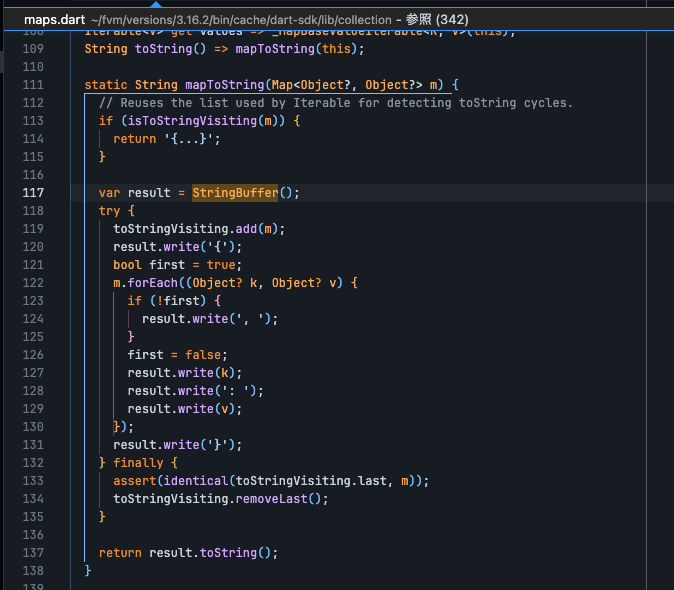Click result.write('{') on line 120
674x590 pixels.
[x=178, y=247]
